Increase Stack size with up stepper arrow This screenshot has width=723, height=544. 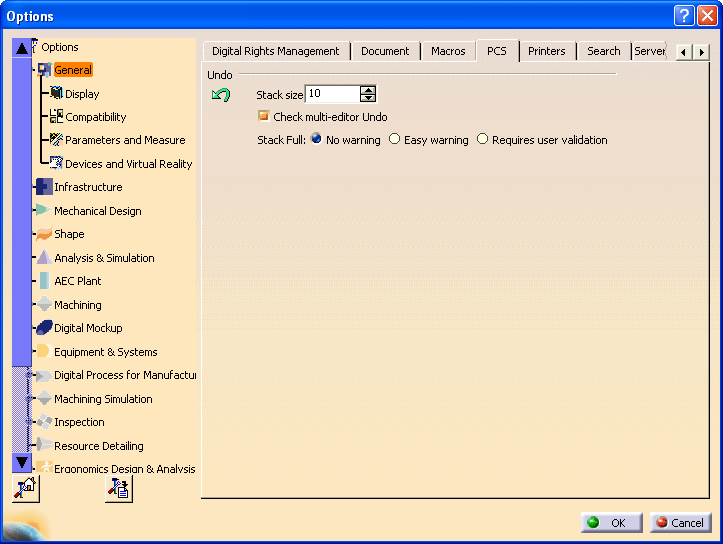coord(368,90)
